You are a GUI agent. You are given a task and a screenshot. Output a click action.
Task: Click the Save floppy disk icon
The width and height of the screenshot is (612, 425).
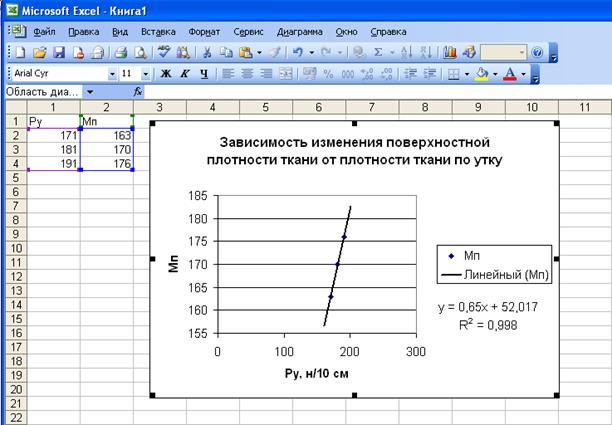(57, 51)
